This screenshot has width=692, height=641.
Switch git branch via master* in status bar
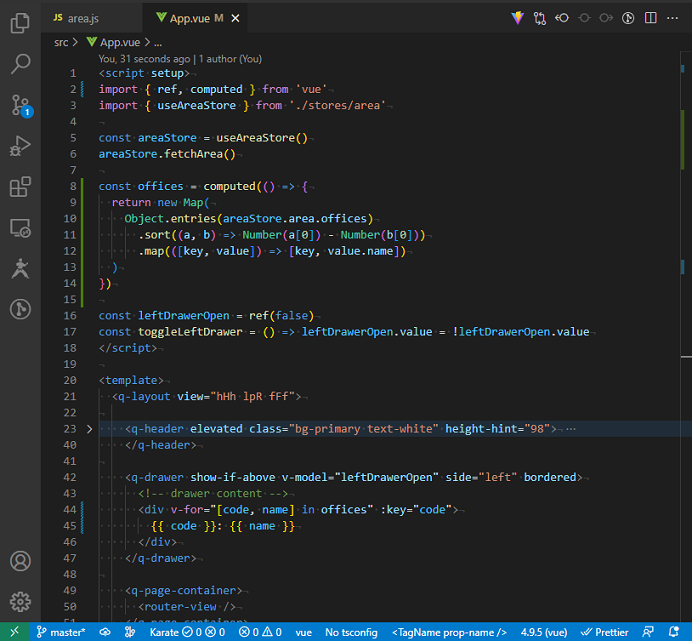(61, 632)
